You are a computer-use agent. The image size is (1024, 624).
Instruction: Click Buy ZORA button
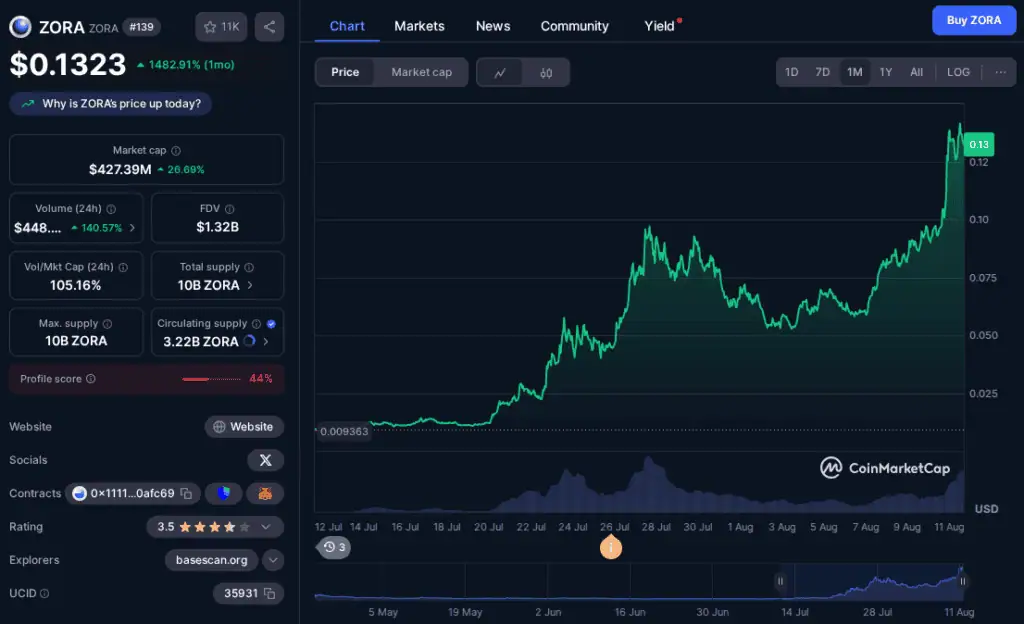tap(974, 20)
